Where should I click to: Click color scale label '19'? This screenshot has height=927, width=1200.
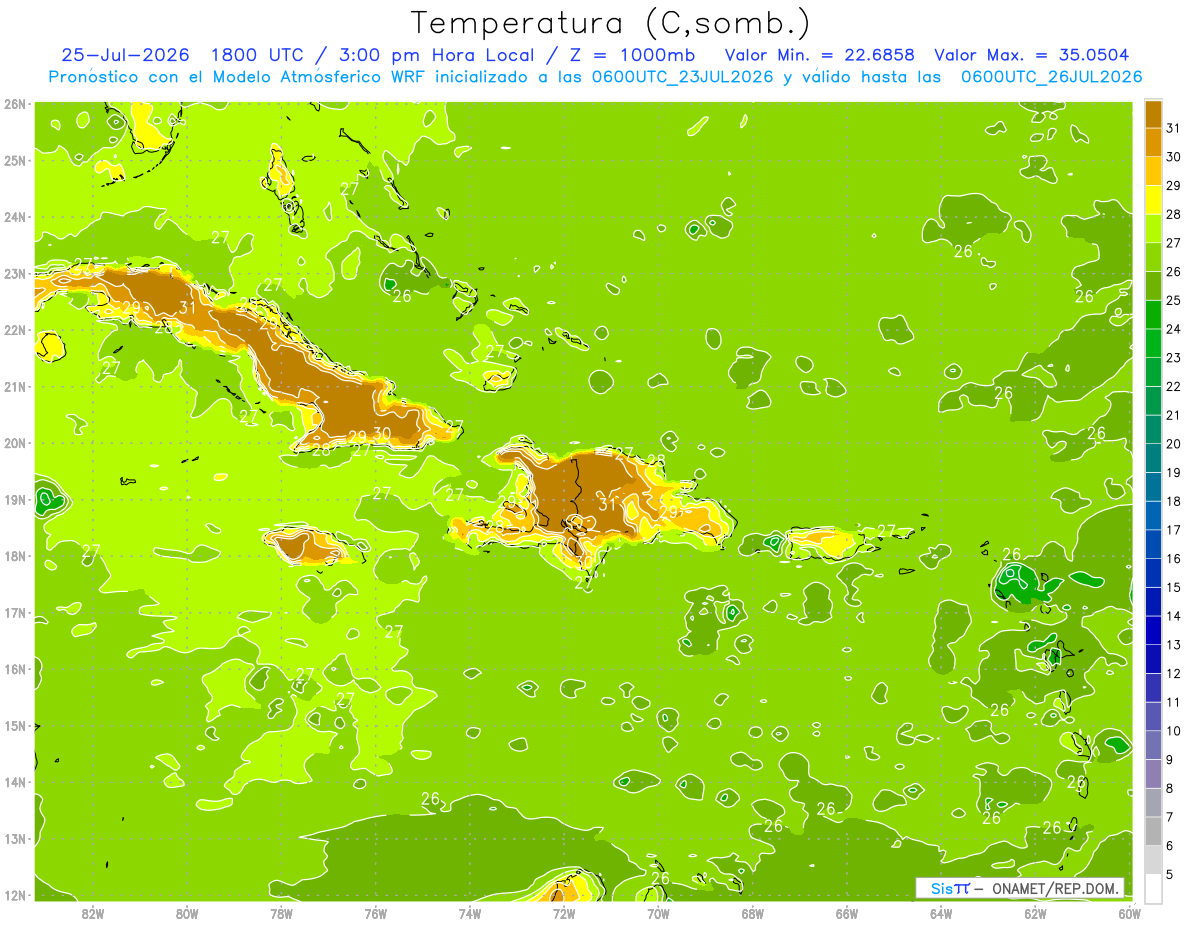[x=1173, y=472]
